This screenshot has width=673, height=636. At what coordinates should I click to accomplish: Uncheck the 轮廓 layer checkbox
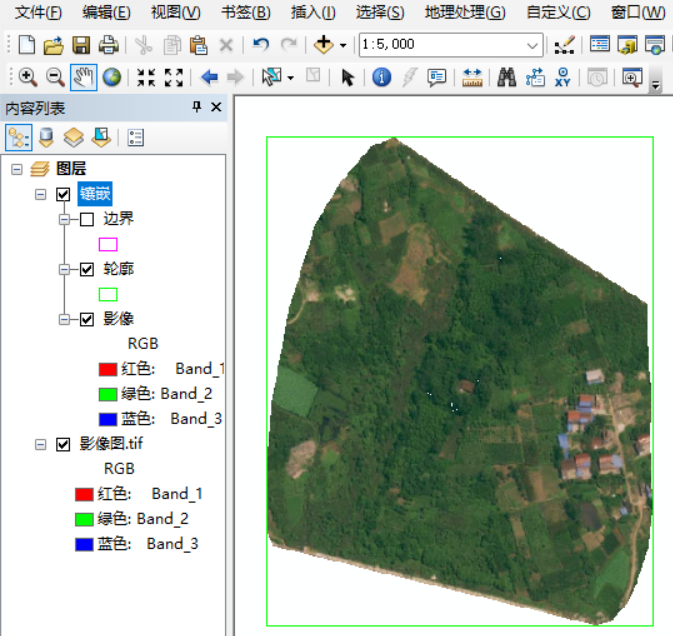click(x=88, y=269)
